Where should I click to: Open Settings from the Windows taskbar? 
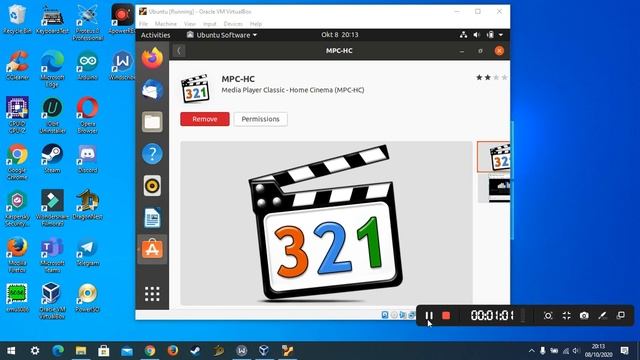(35, 351)
